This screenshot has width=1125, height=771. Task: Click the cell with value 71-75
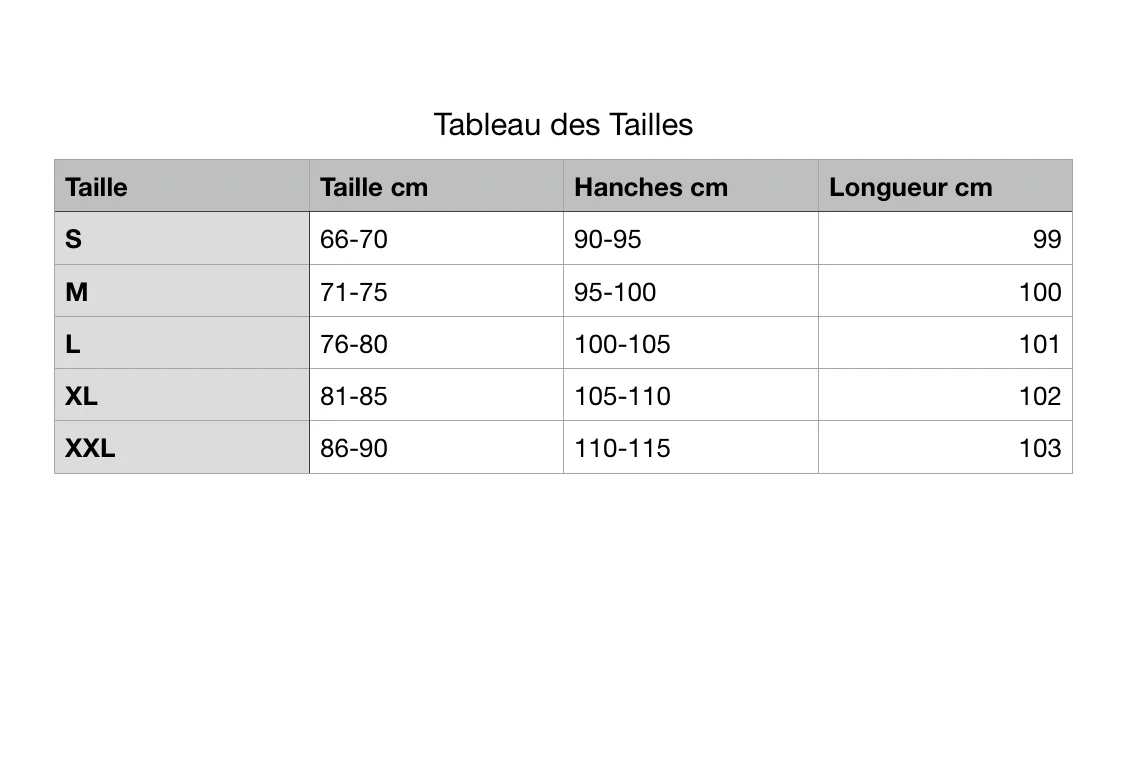[x=353, y=292]
